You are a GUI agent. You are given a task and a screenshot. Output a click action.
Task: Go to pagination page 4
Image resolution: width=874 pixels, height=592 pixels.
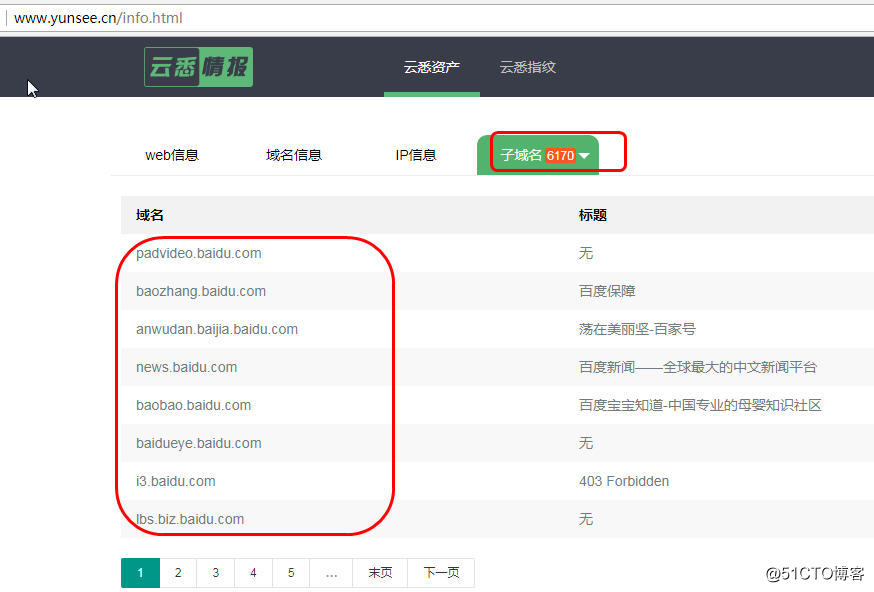point(253,572)
